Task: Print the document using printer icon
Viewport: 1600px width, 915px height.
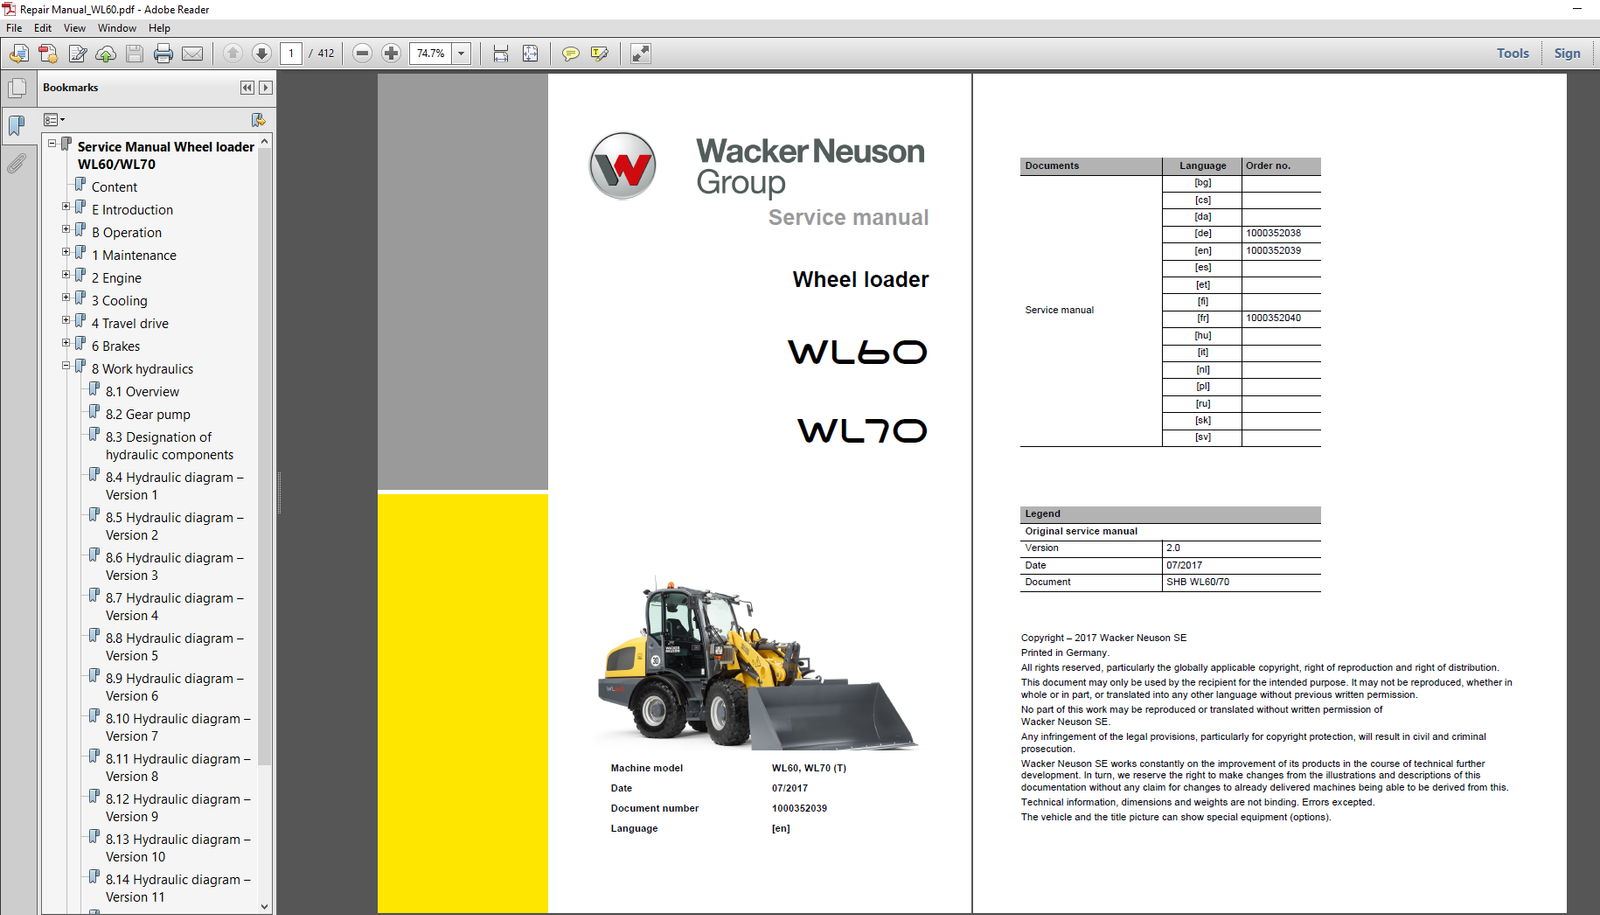Action: click(163, 53)
